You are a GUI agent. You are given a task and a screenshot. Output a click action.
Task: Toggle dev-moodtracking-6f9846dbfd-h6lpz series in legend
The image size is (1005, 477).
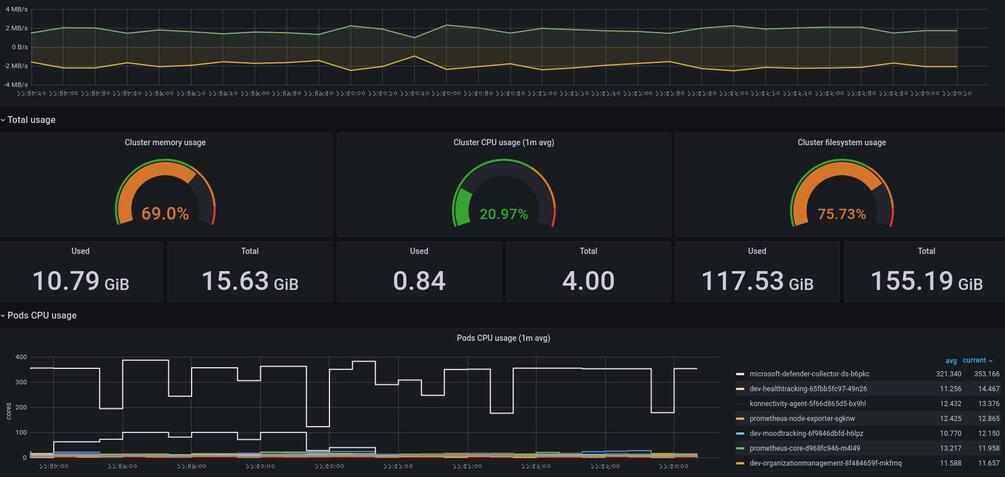[808, 433]
